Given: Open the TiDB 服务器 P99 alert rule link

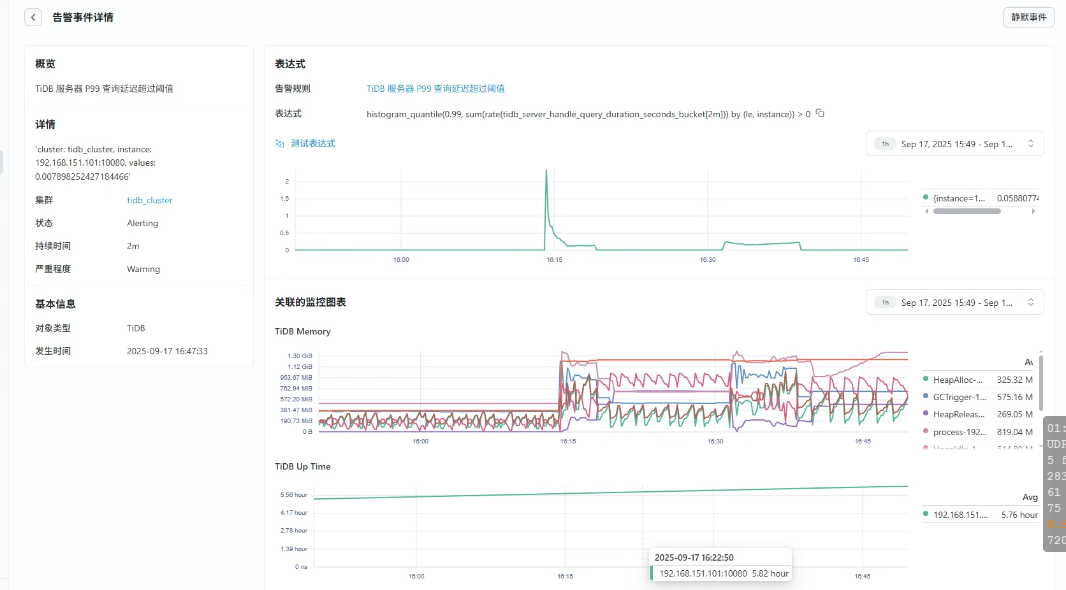Looking at the screenshot, I should coord(435,89).
